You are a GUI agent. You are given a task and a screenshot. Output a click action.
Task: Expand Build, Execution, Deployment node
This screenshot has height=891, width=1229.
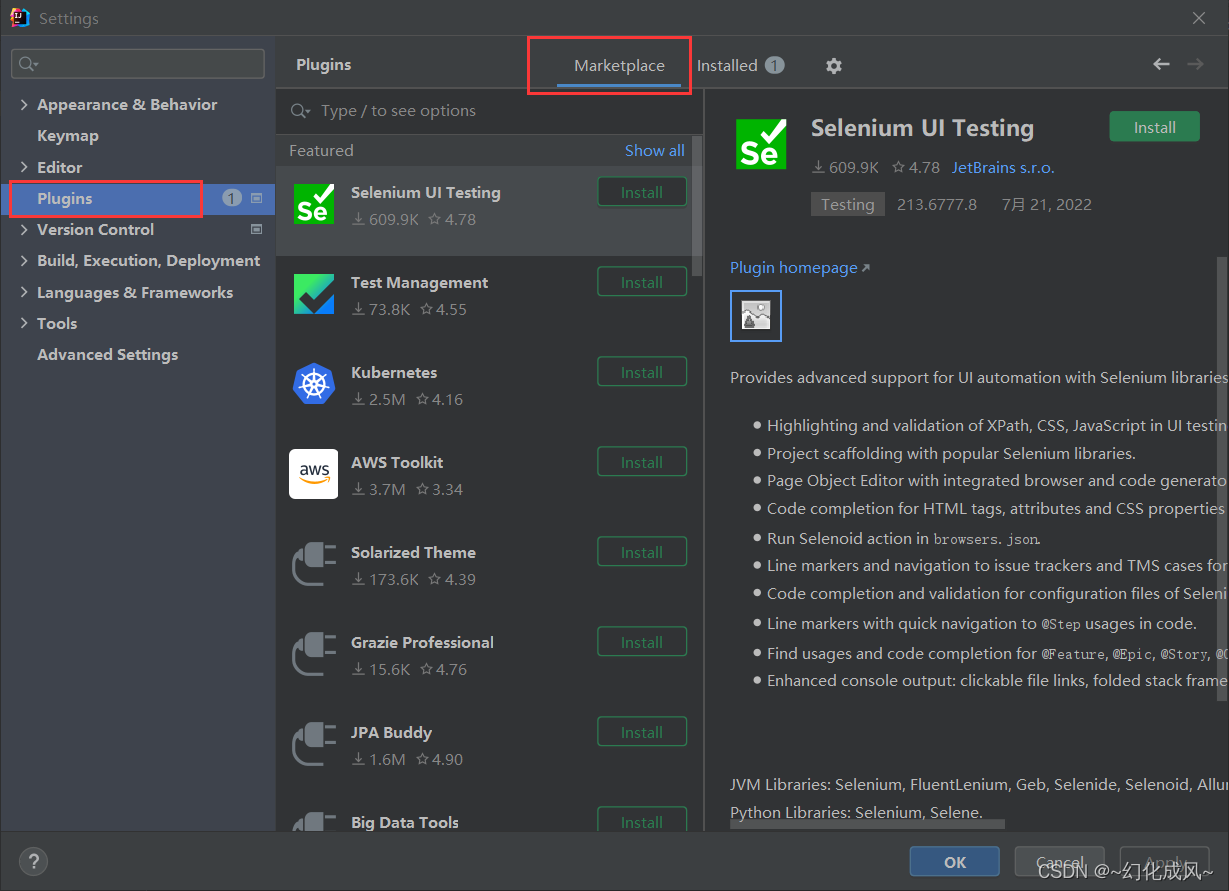(x=25, y=260)
